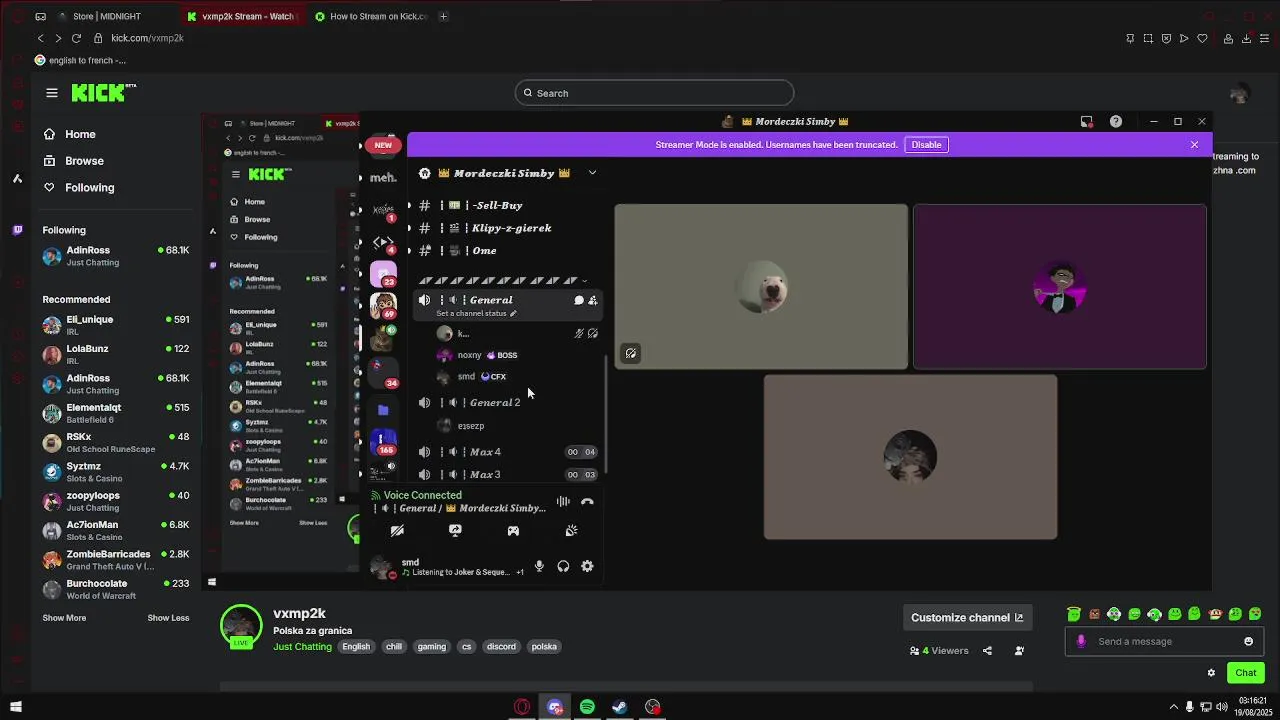
Task: Click the green Chat send button
Action: (1245, 673)
